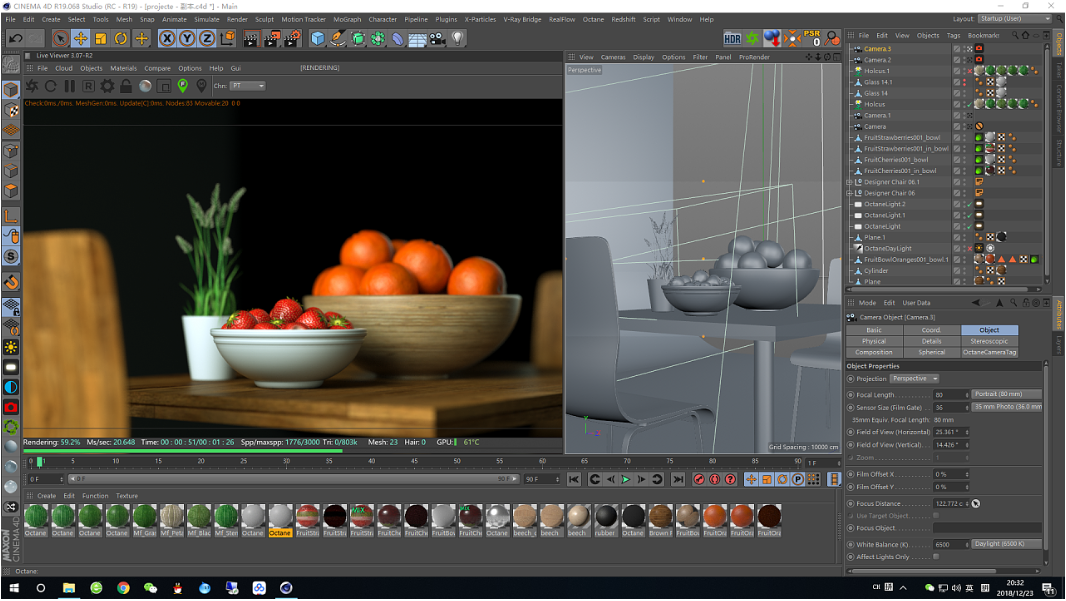Screen dimensions: 1066x601
Task: Select the Move tool in the top toolbar
Action: click(80, 39)
